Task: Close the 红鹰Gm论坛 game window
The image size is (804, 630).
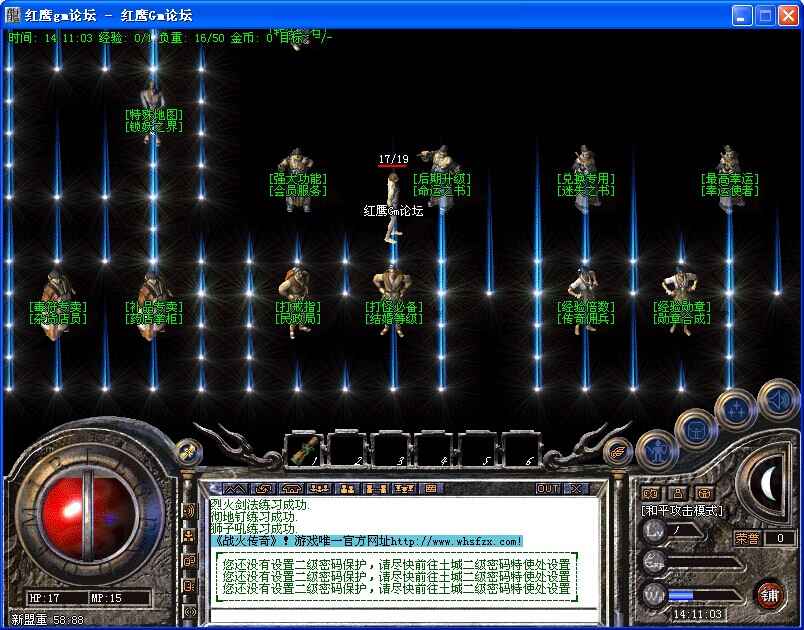Action: [x=789, y=16]
